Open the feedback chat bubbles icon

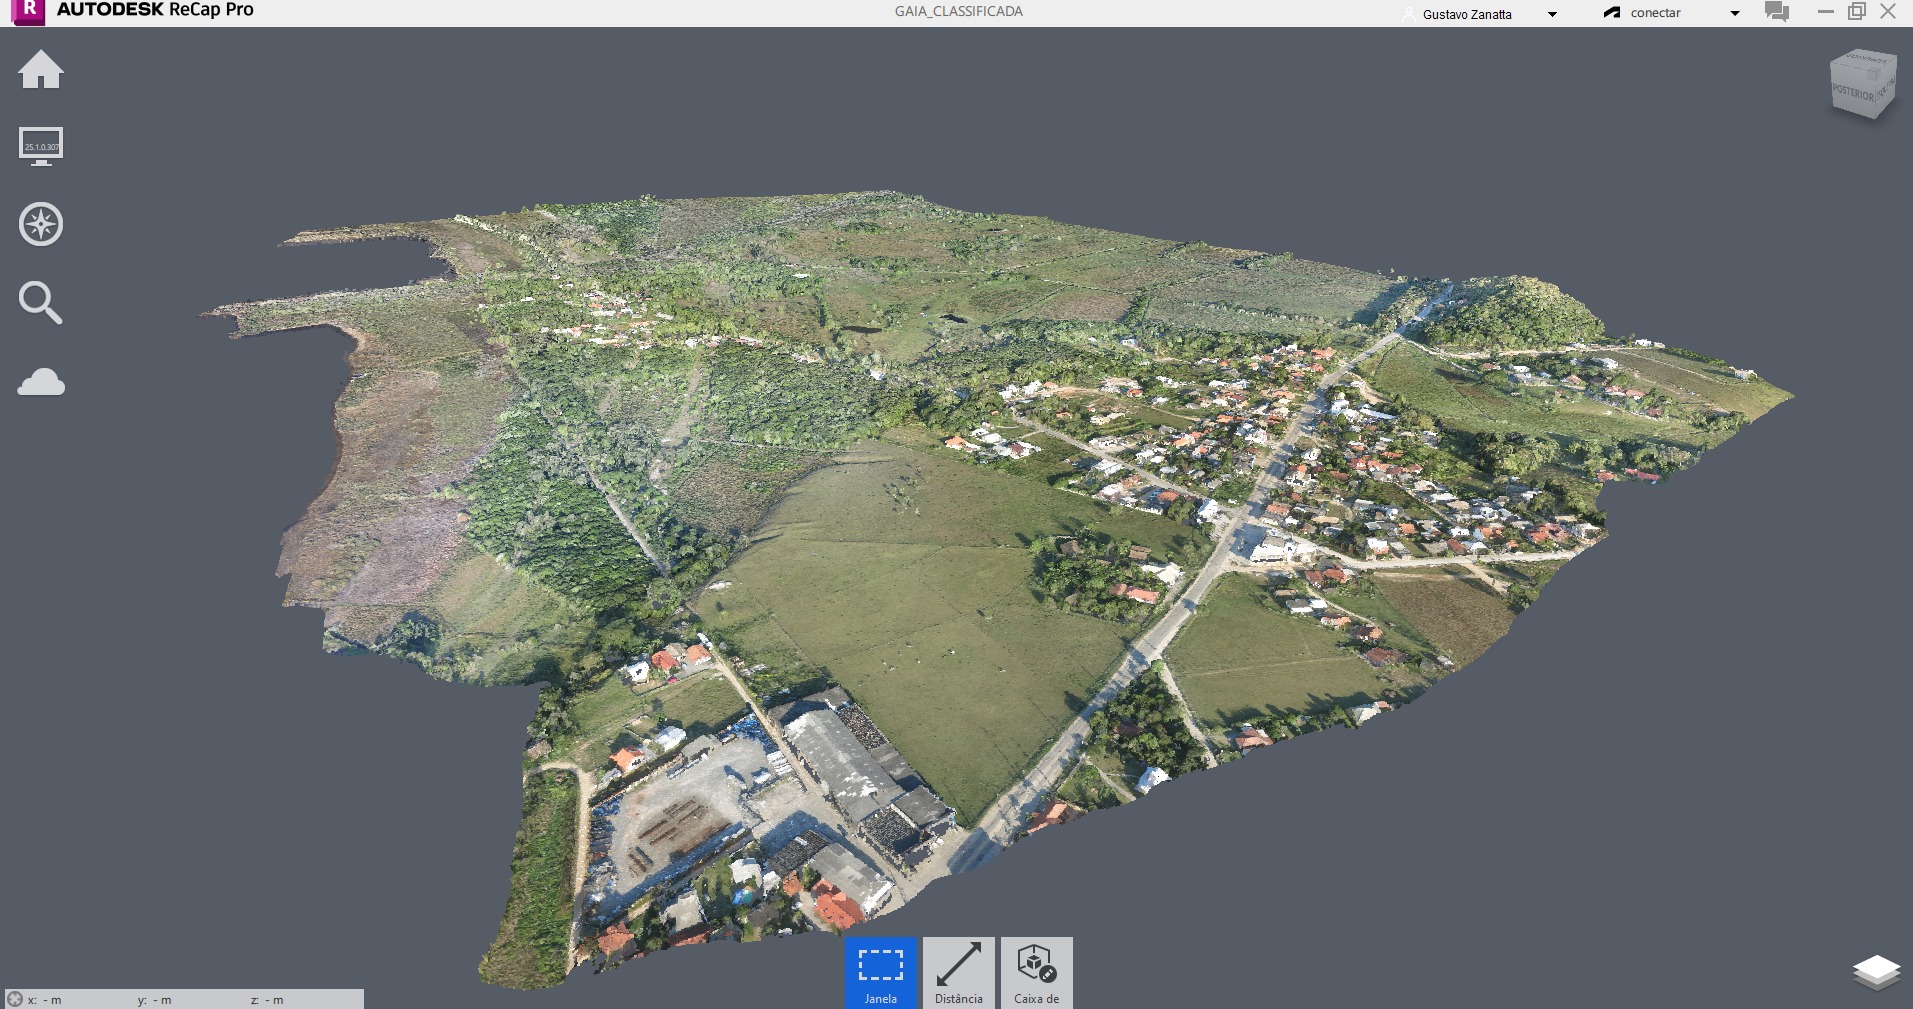pos(1777,12)
